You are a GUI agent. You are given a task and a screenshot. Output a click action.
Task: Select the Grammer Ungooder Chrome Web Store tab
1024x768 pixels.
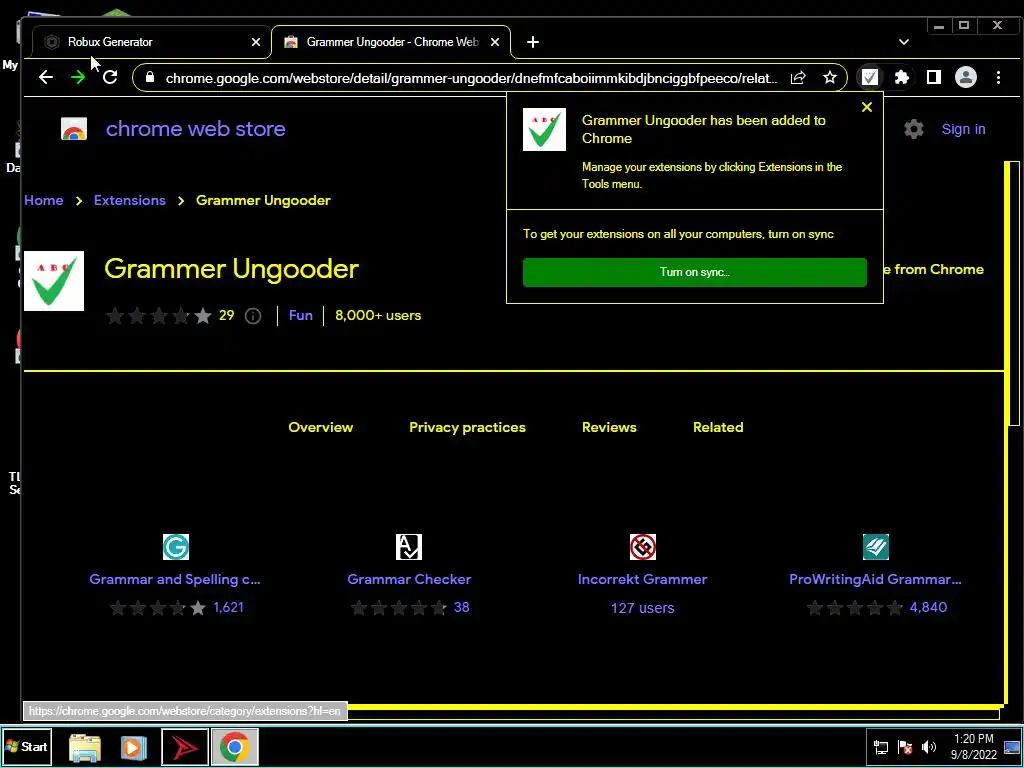pyautogui.click(x=391, y=42)
